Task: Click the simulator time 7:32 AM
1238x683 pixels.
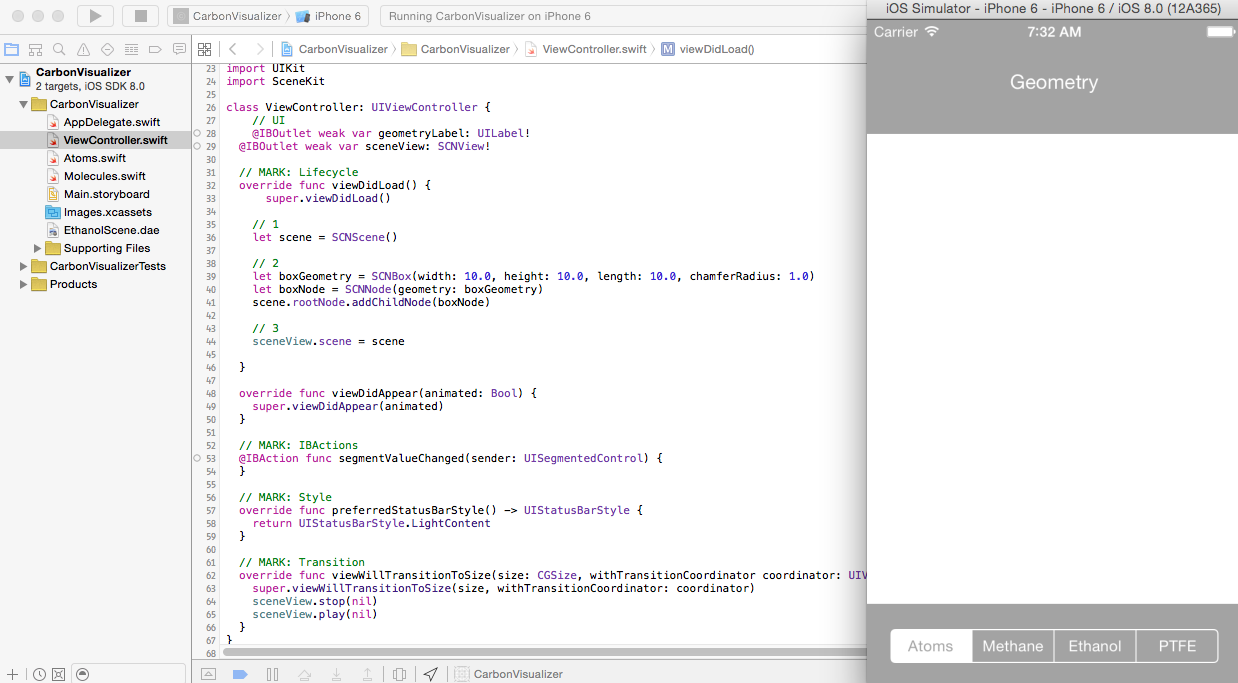Action: [1054, 32]
